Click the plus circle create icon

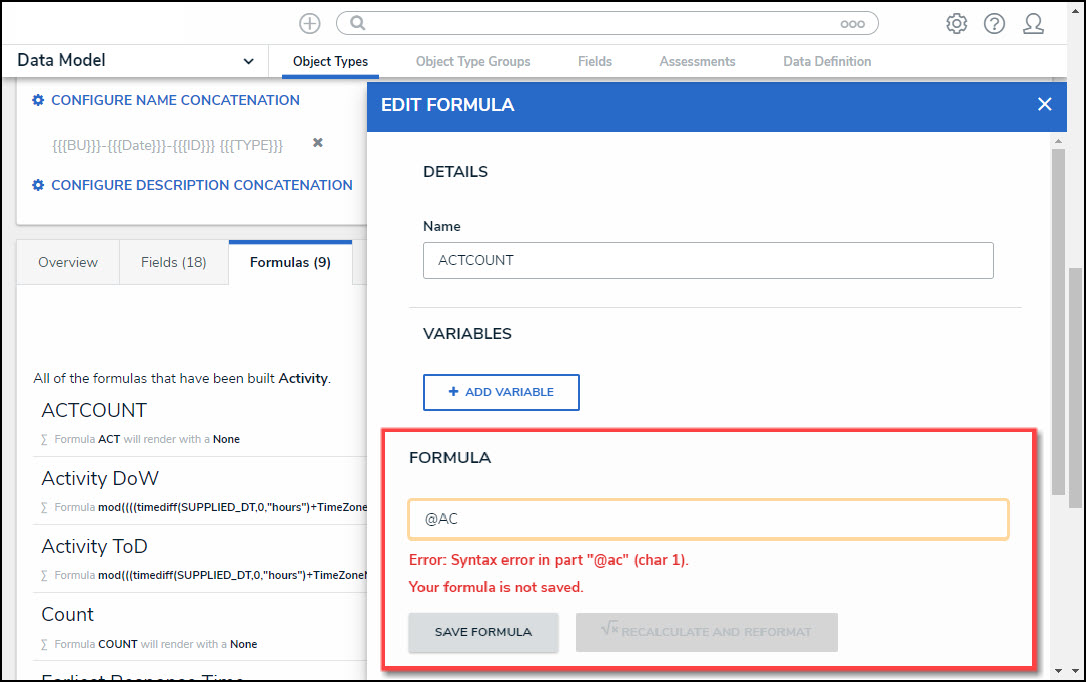[310, 23]
